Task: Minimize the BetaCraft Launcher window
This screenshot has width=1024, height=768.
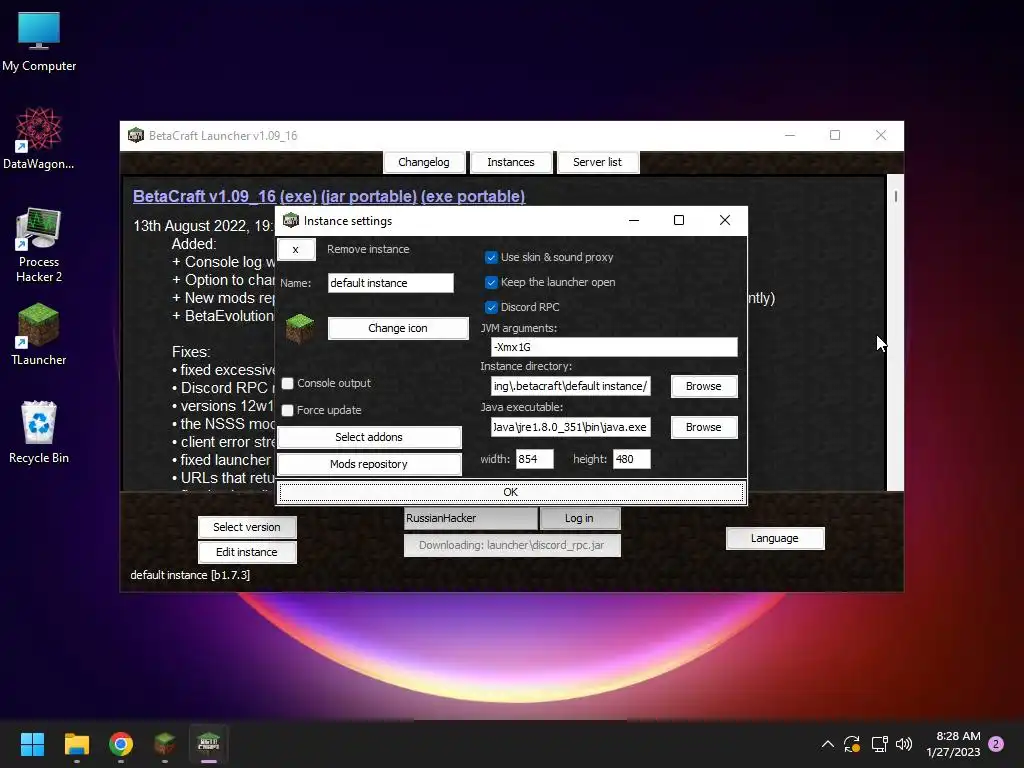Action: [x=790, y=135]
